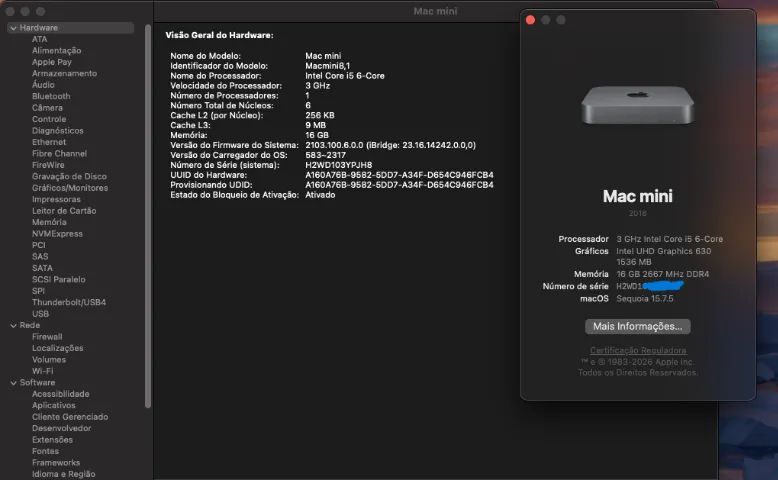Select NVMExpress in the sidebar
This screenshot has width=778, height=480.
coord(58,233)
